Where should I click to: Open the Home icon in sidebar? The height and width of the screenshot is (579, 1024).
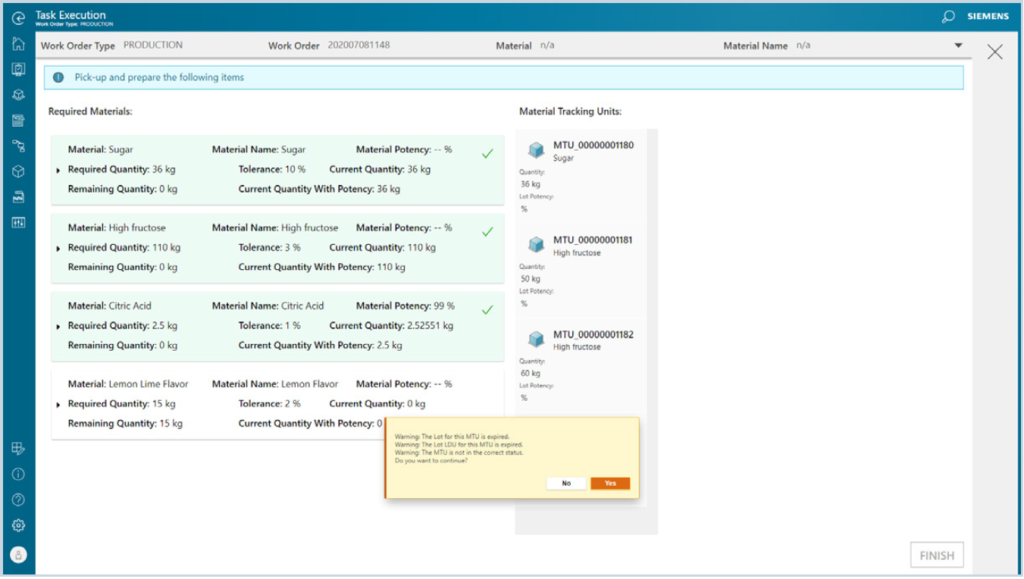[x=18, y=44]
